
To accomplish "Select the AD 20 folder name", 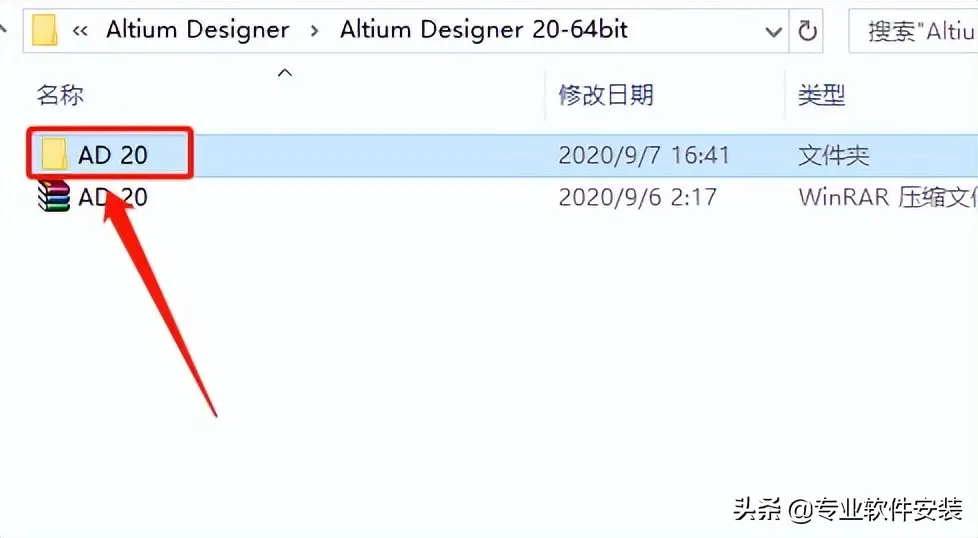I will 113,155.
